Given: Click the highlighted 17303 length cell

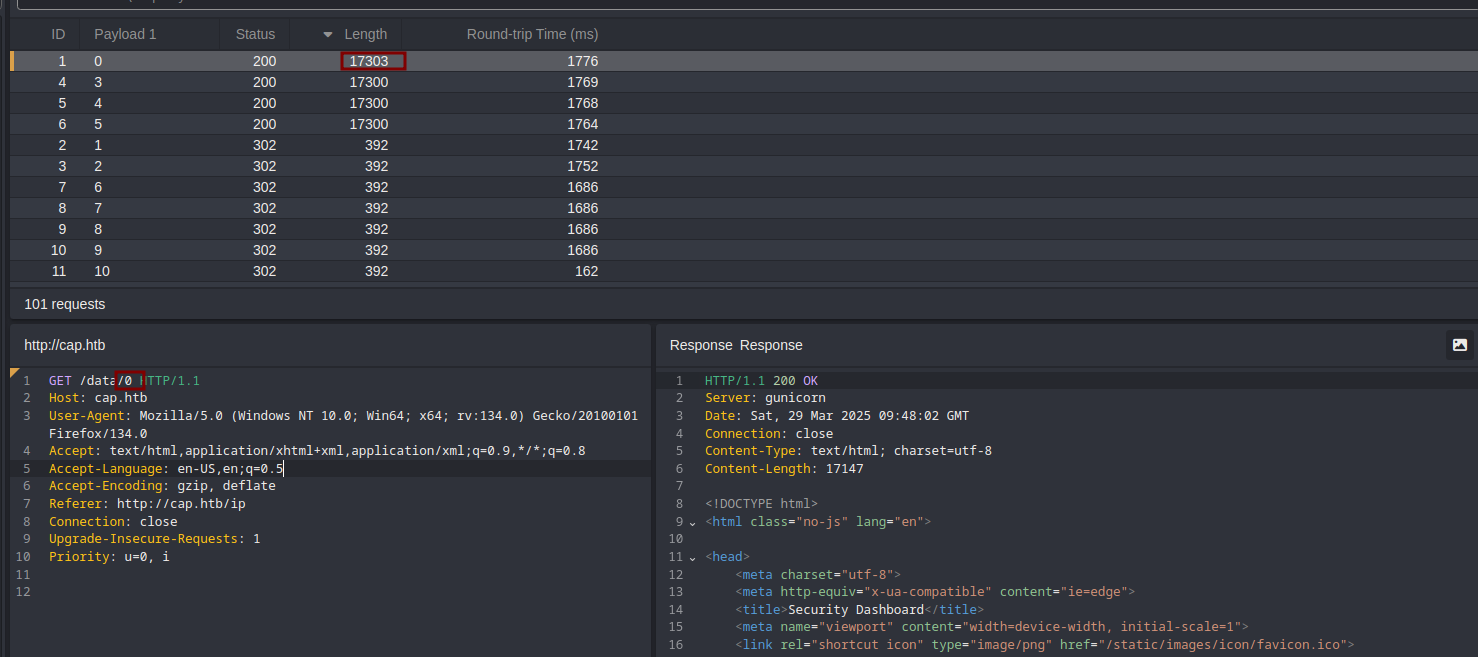Looking at the screenshot, I should pyautogui.click(x=373, y=61).
